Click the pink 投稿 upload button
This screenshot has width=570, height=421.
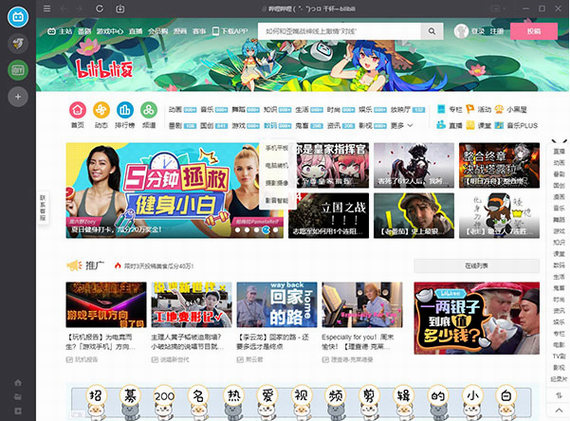pyautogui.click(x=534, y=31)
